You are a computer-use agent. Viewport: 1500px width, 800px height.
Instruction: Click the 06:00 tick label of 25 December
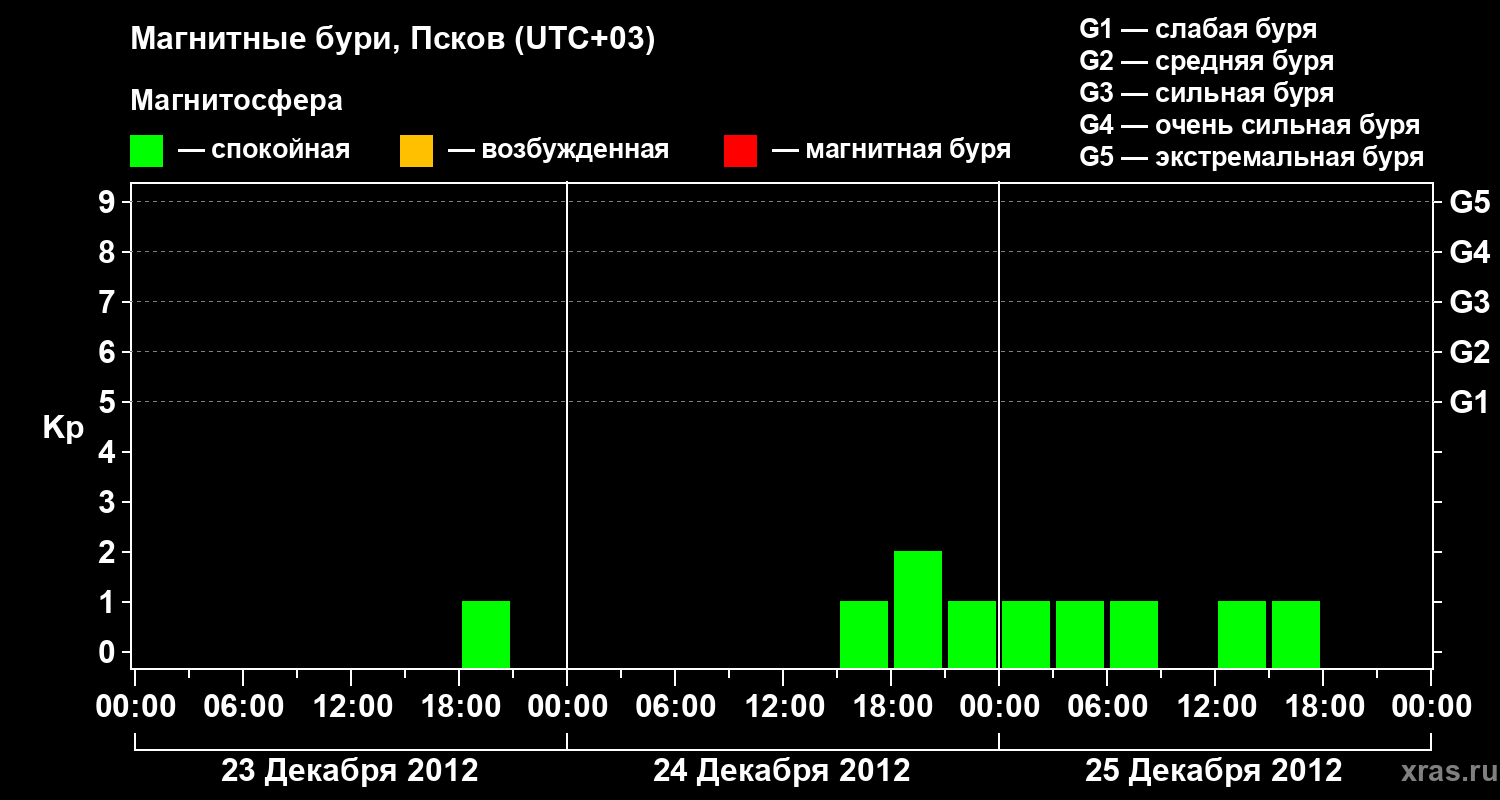(x=1107, y=706)
